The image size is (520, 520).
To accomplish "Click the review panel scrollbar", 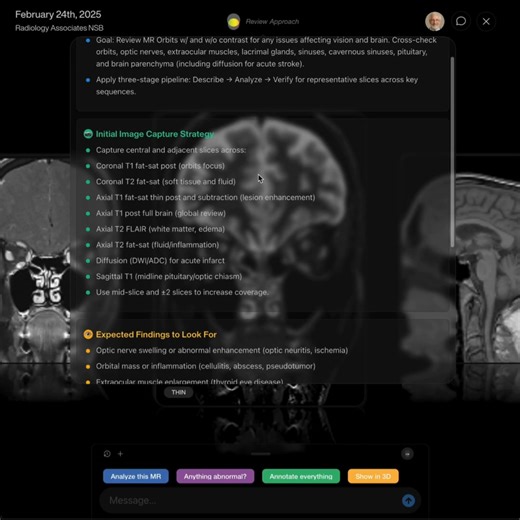I will pyautogui.click(x=452, y=152).
